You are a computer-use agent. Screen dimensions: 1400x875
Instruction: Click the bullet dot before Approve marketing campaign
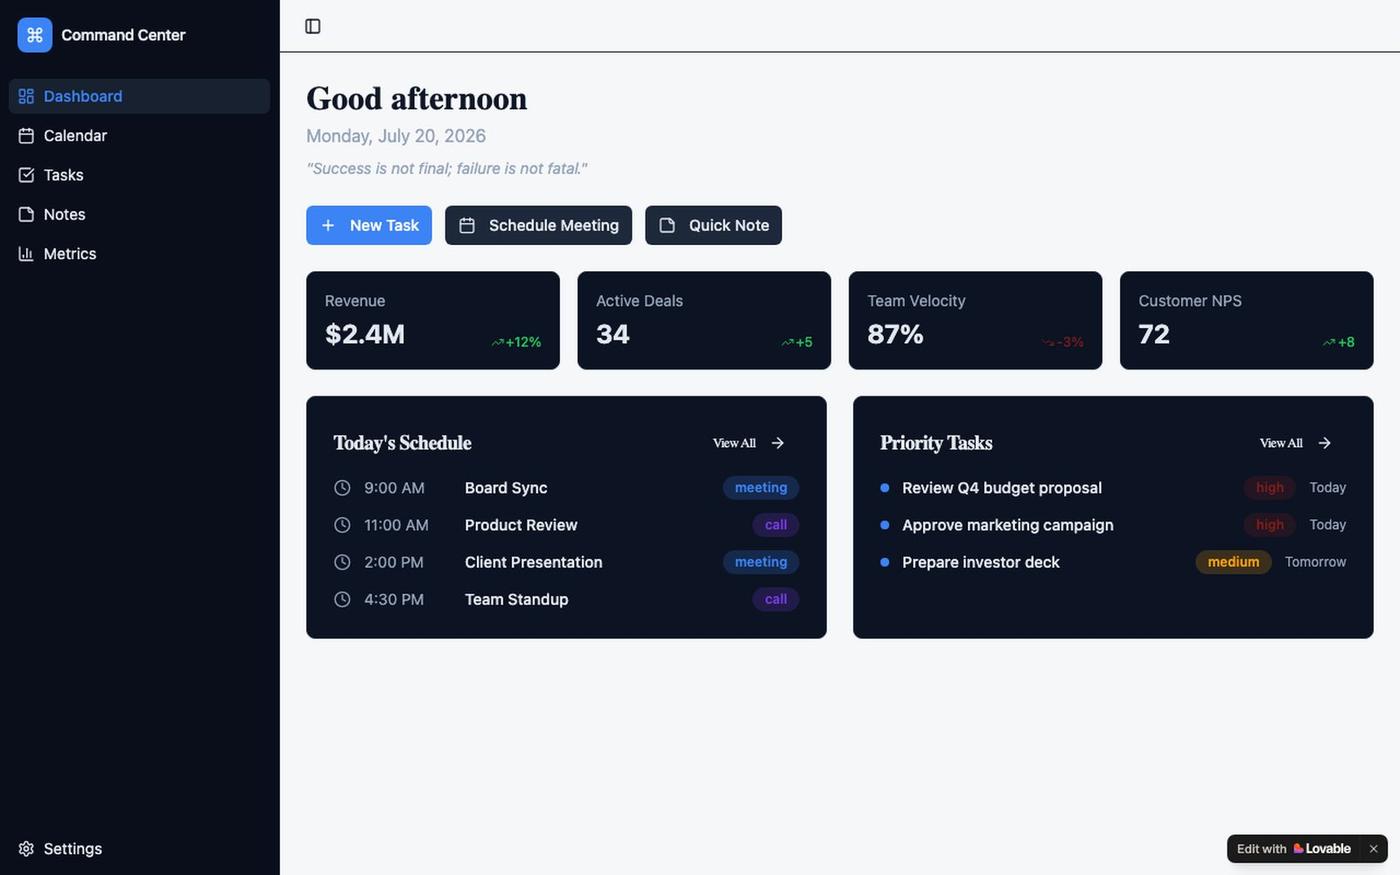(885, 525)
